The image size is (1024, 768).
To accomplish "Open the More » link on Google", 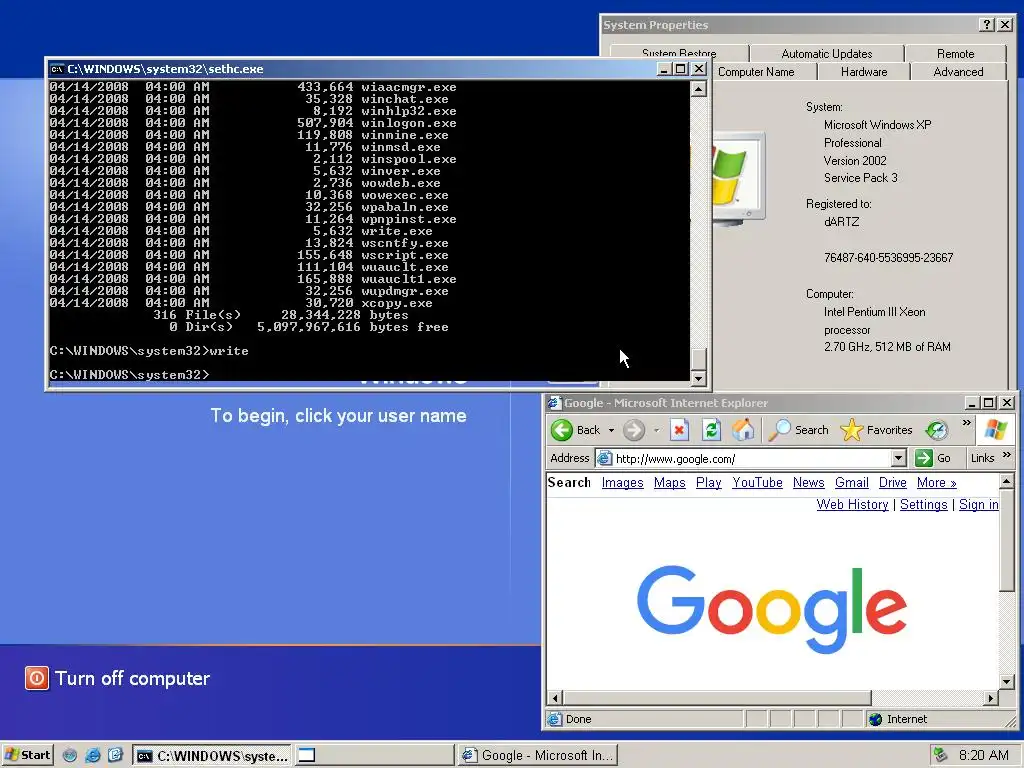I will coord(936,482).
